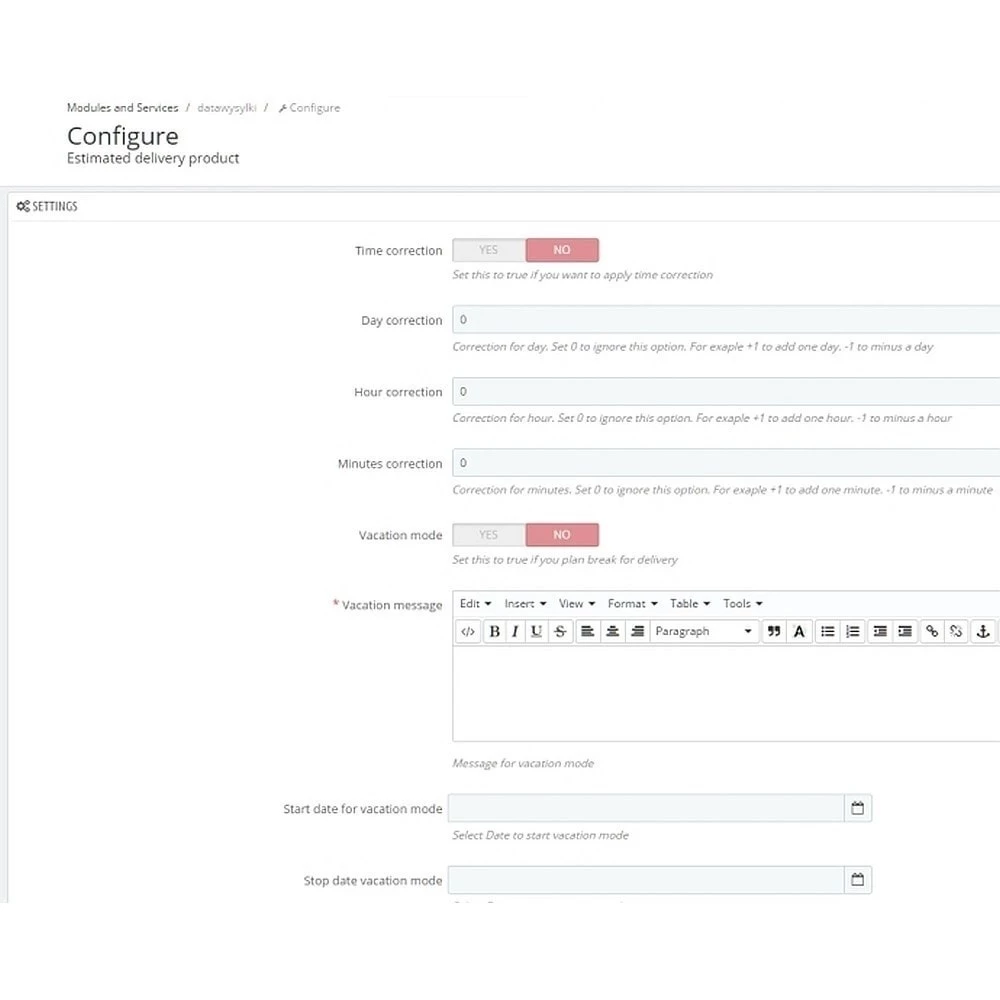The width and height of the screenshot is (1000, 1000).
Task: Click inside the vacation message text area
Action: [726, 694]
